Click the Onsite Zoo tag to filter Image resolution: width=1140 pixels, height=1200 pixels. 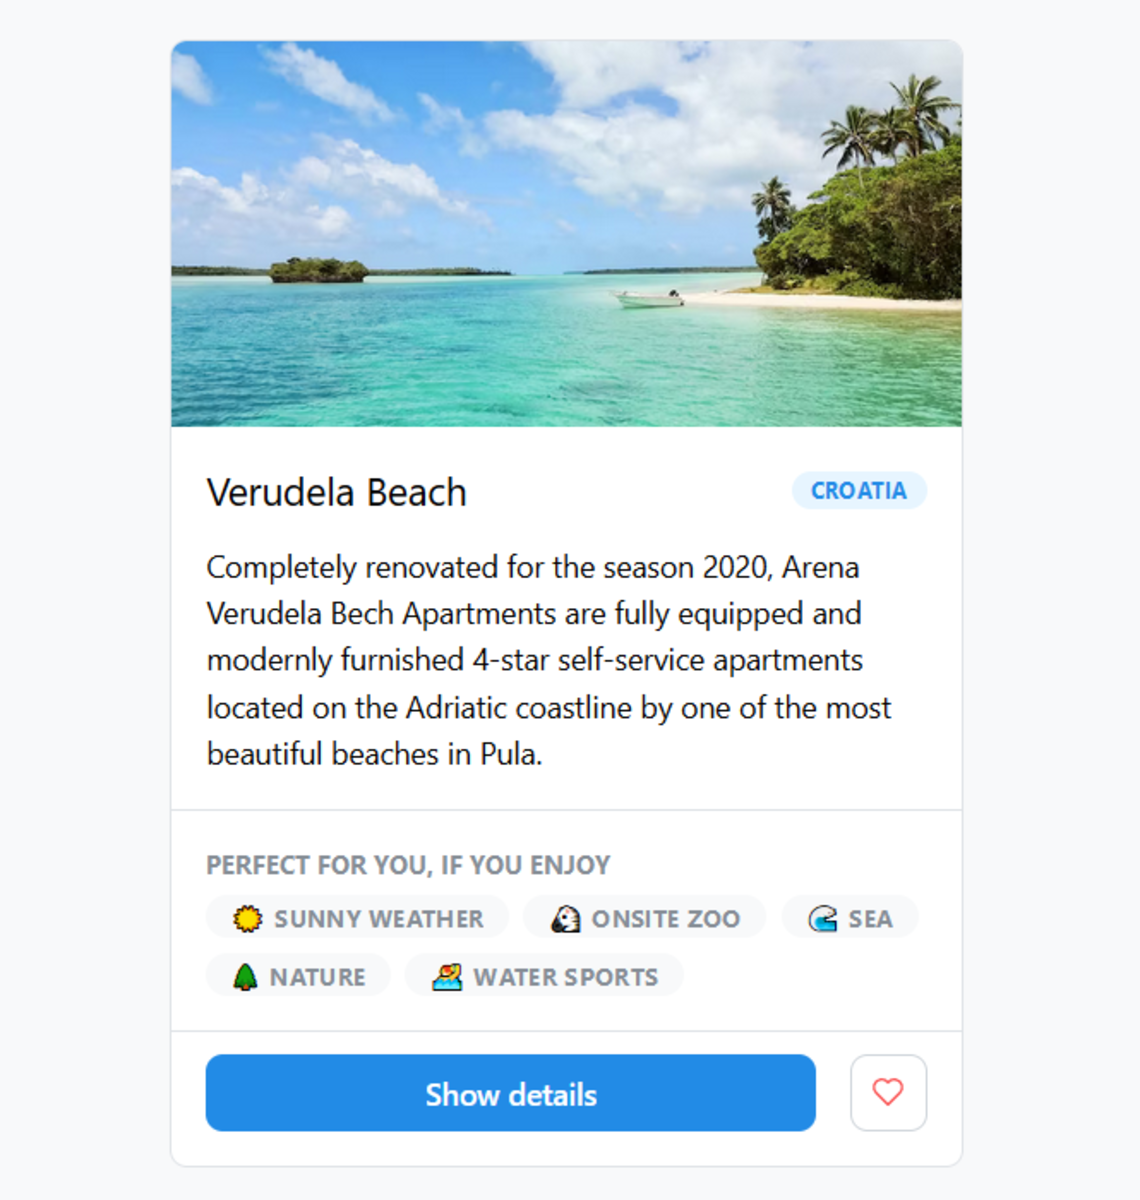644,917
